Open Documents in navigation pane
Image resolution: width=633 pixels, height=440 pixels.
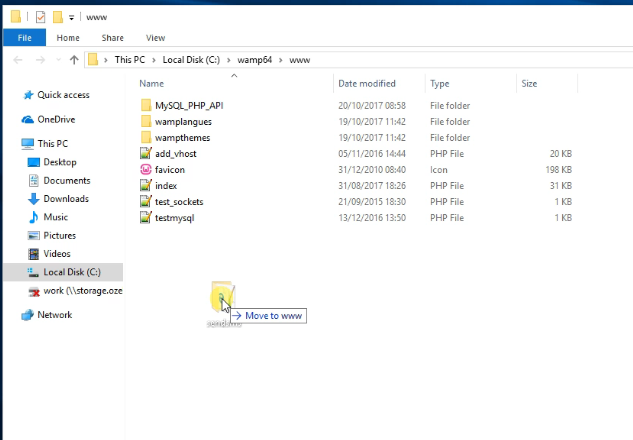coord(67,180)
